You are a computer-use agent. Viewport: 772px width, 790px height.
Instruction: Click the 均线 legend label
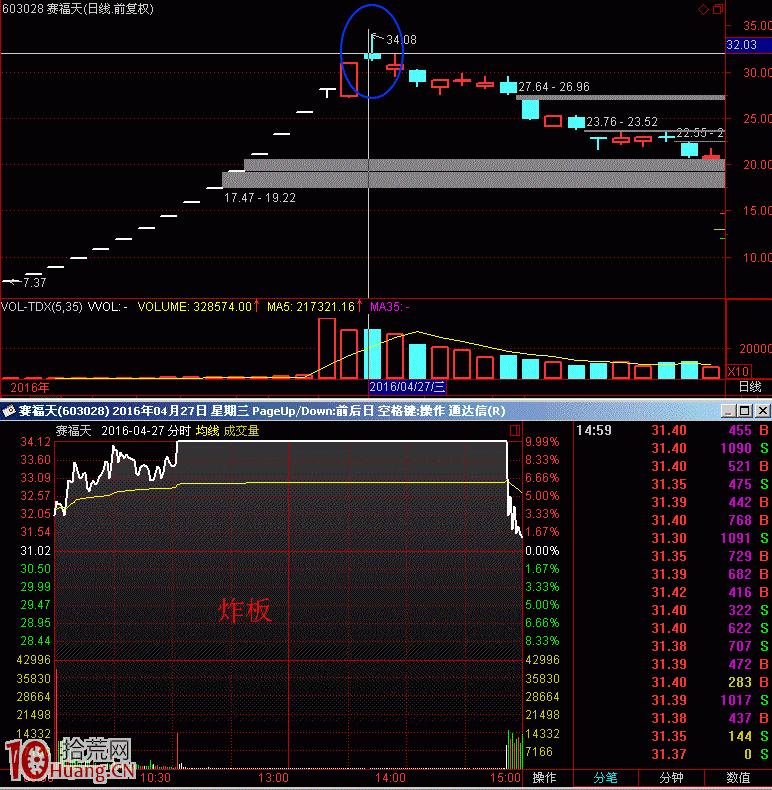click(208, 431)
